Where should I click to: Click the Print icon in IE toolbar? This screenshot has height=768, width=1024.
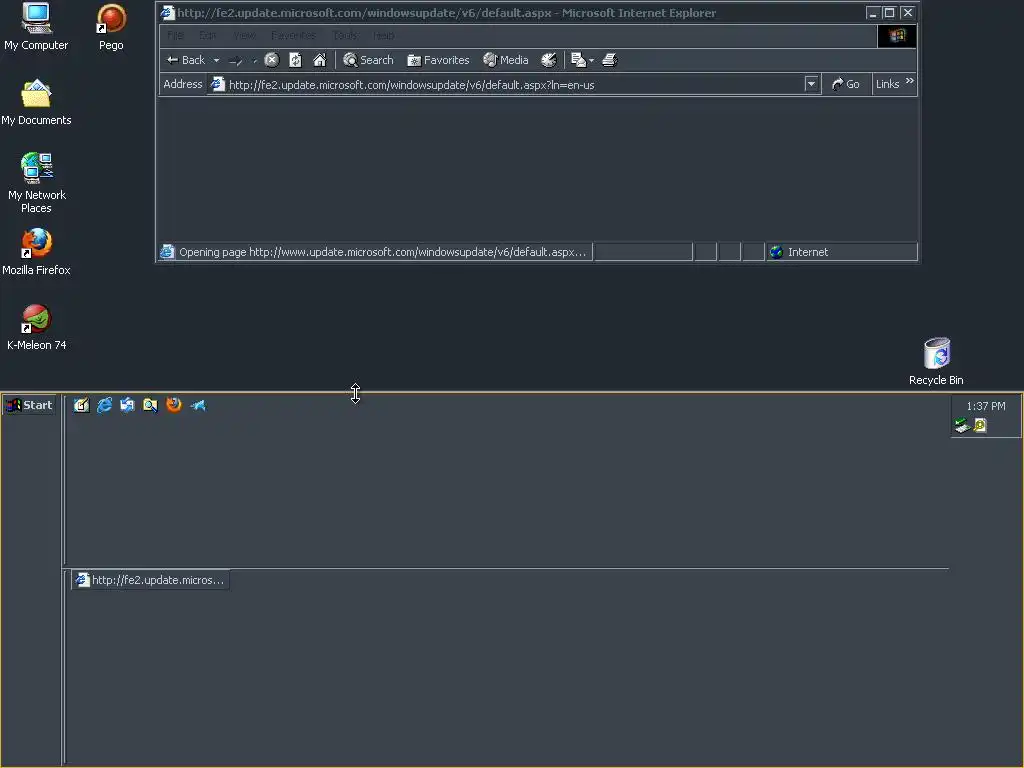click(609, 60)
